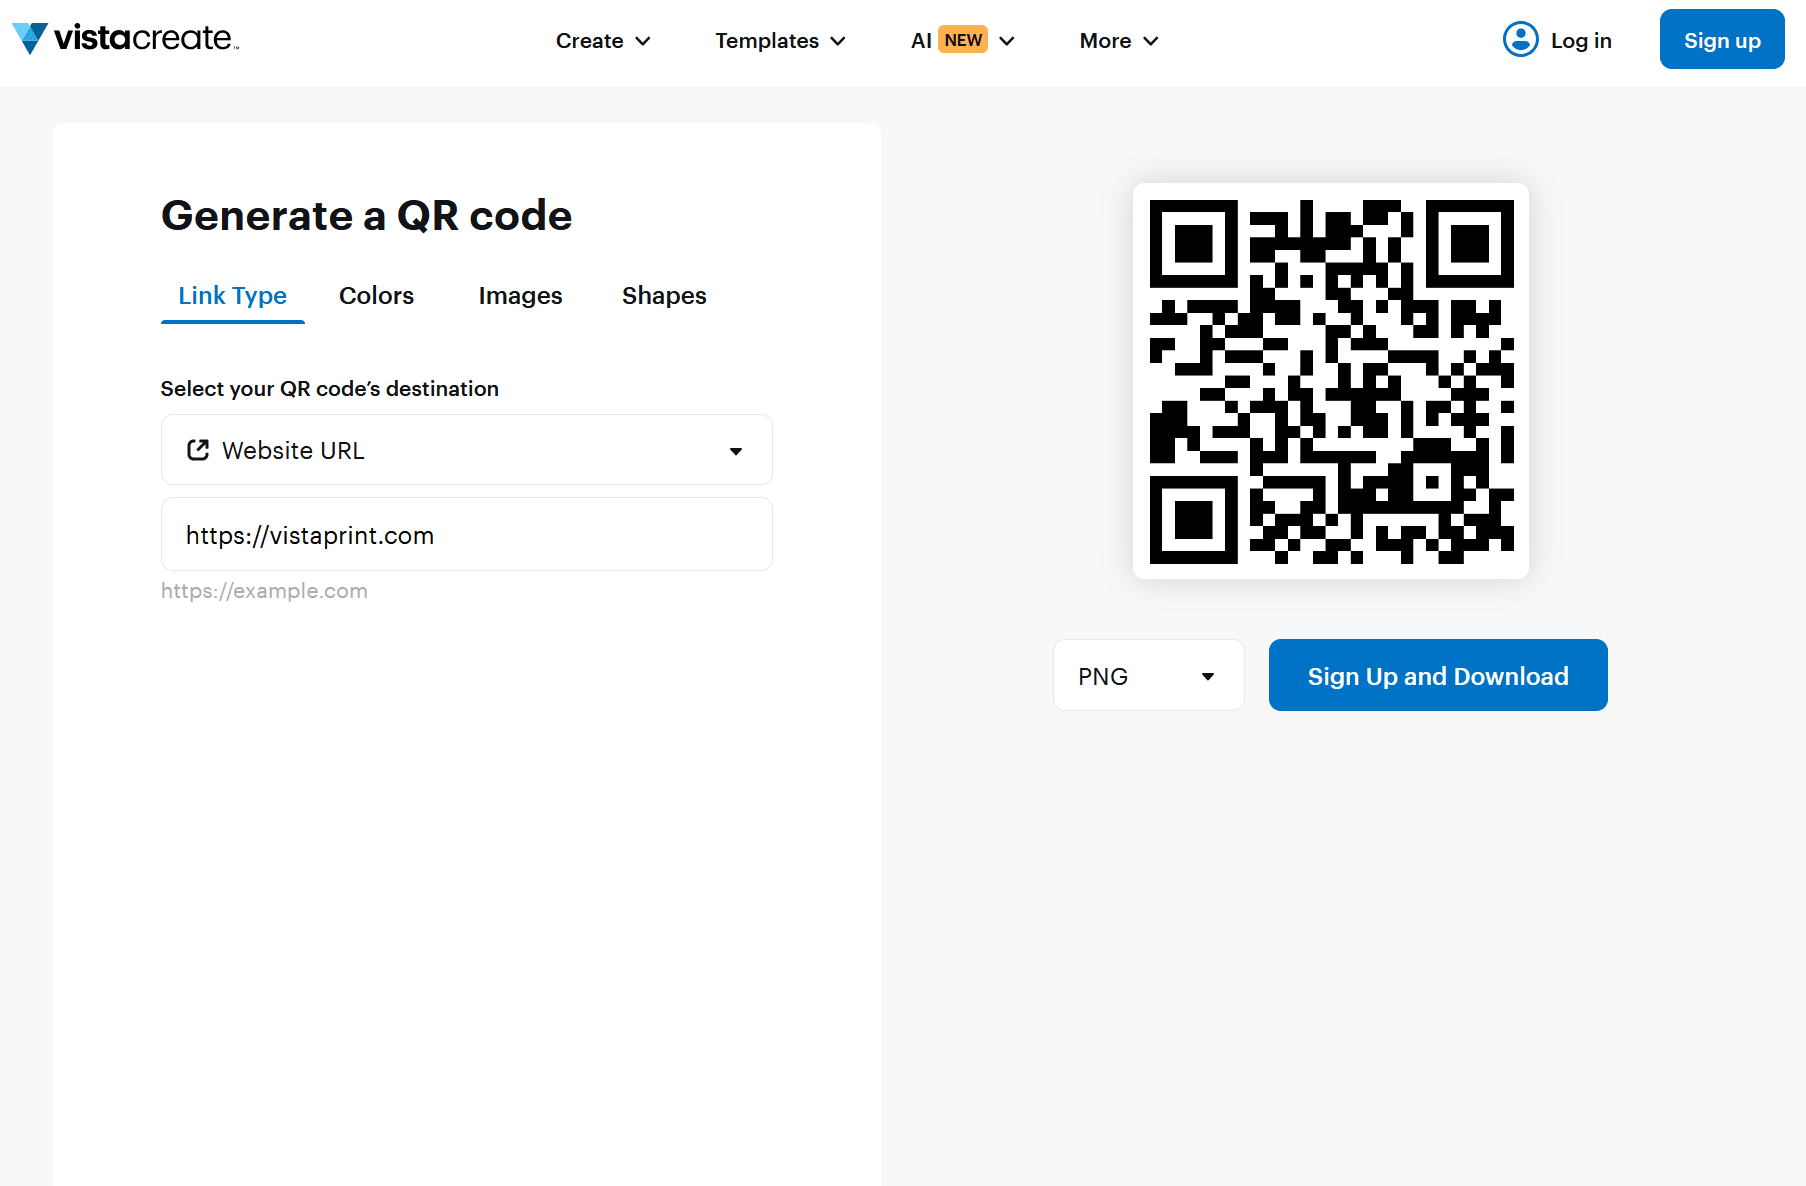Expand the chevron next to More
Image resolution: width=1806 pixels, height=1186 pixels.
1151,41
